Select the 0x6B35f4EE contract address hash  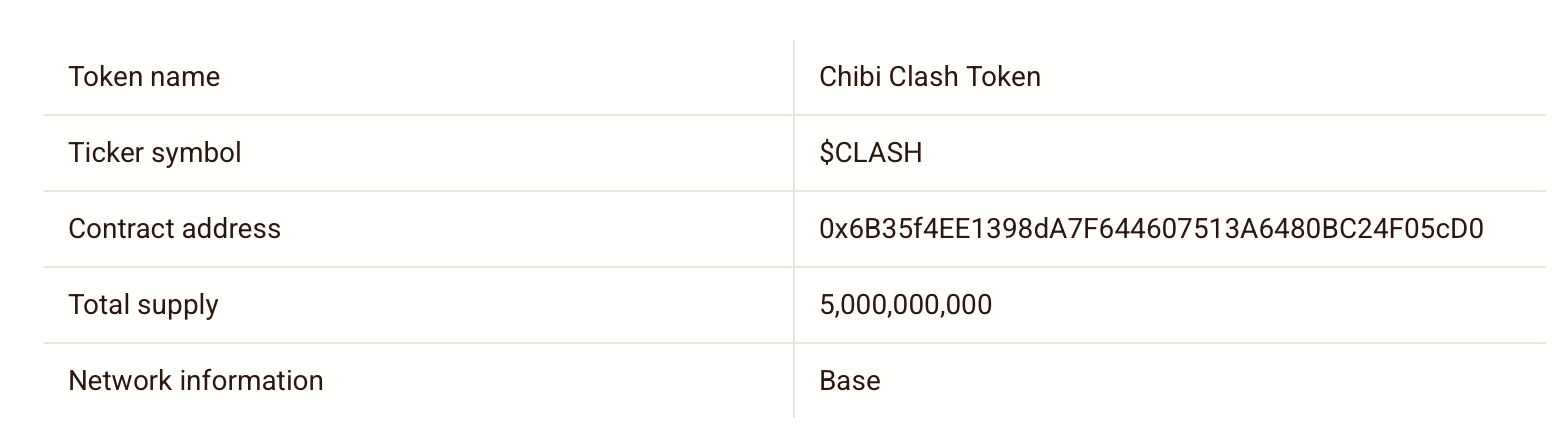tap(1150, 229)
